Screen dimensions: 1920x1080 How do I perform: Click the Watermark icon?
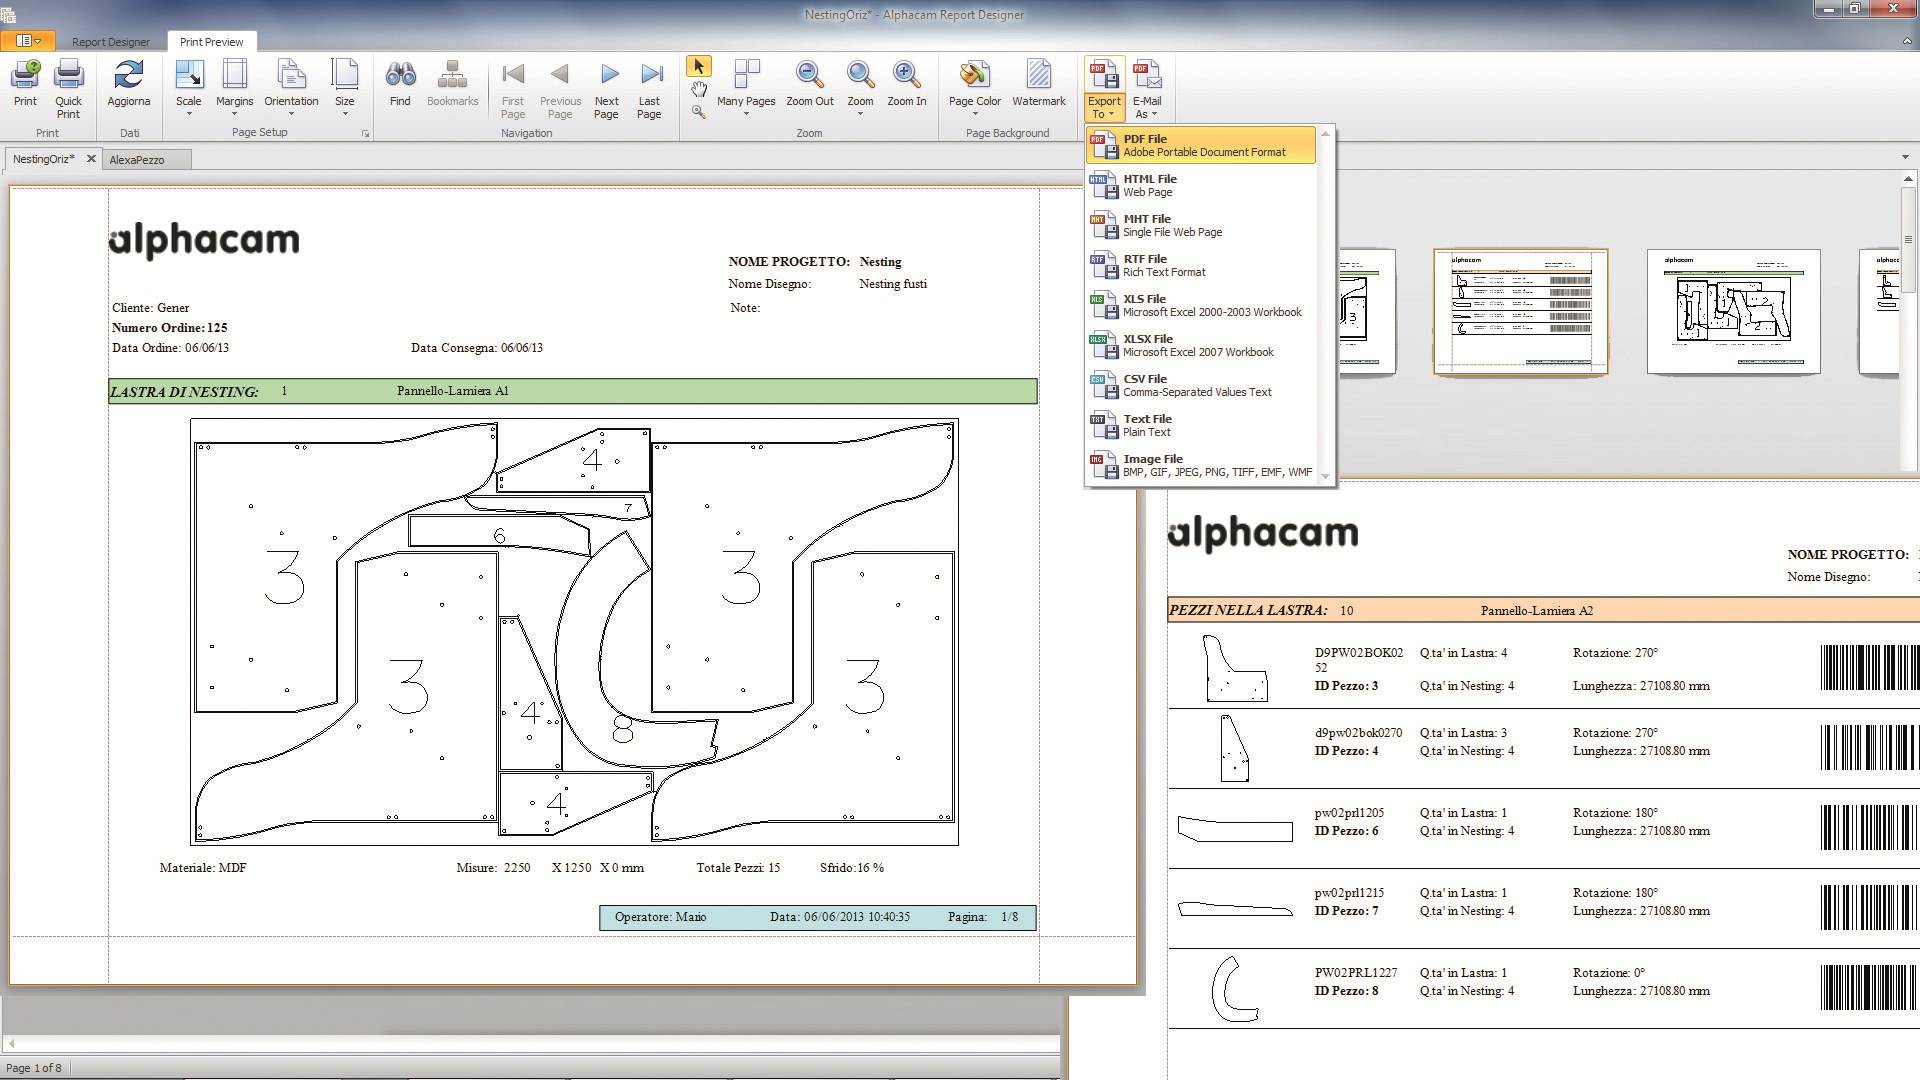coord(1038,84)
